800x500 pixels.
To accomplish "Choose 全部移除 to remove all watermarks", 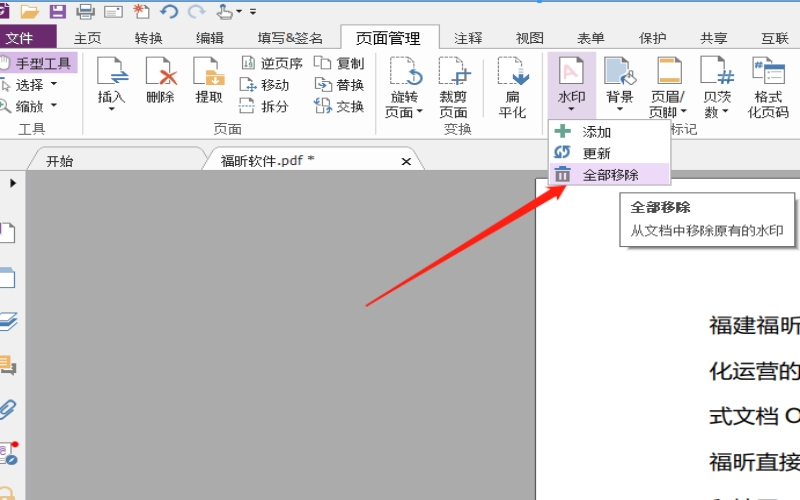I will 609,174.
